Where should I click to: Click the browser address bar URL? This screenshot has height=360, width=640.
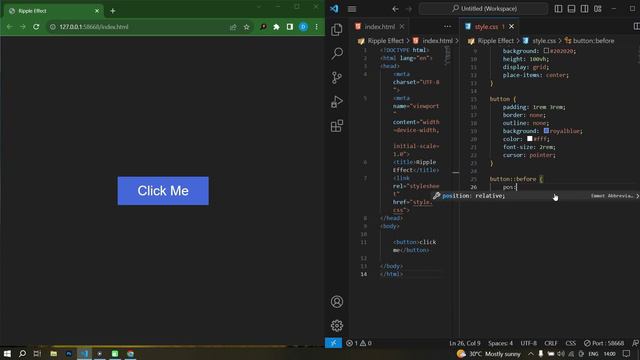click(94, 27)
